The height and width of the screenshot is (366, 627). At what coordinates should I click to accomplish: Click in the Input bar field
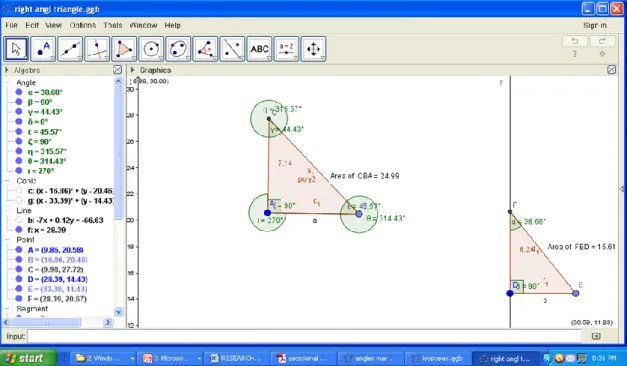click(x=304, y=336)
